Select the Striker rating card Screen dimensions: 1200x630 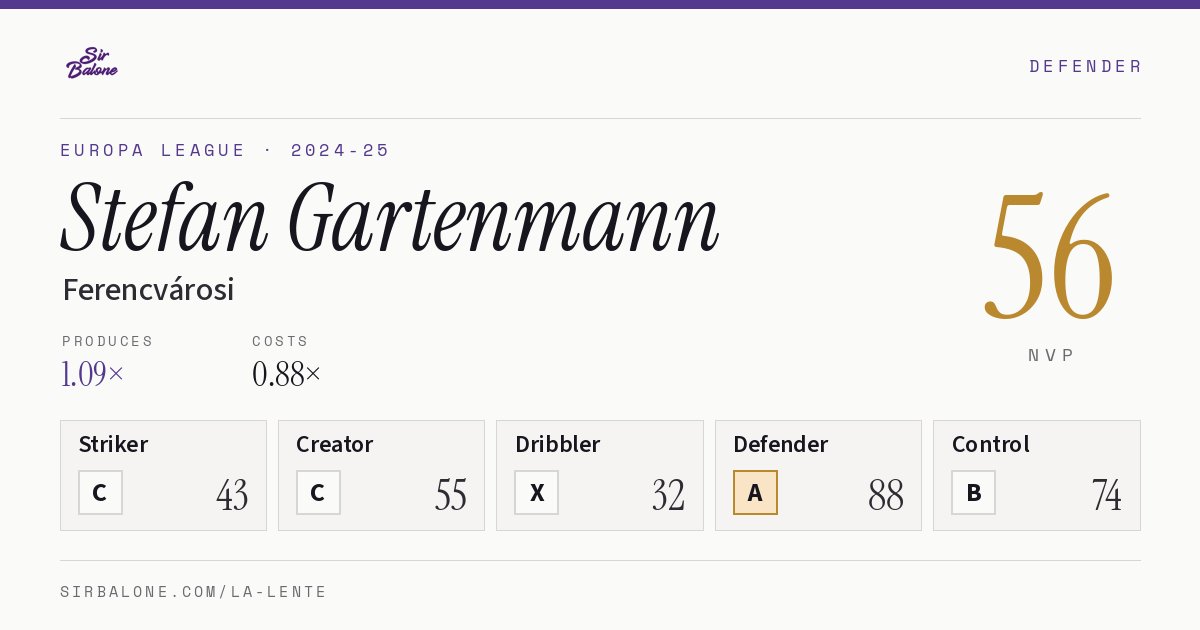click(163, 475)
